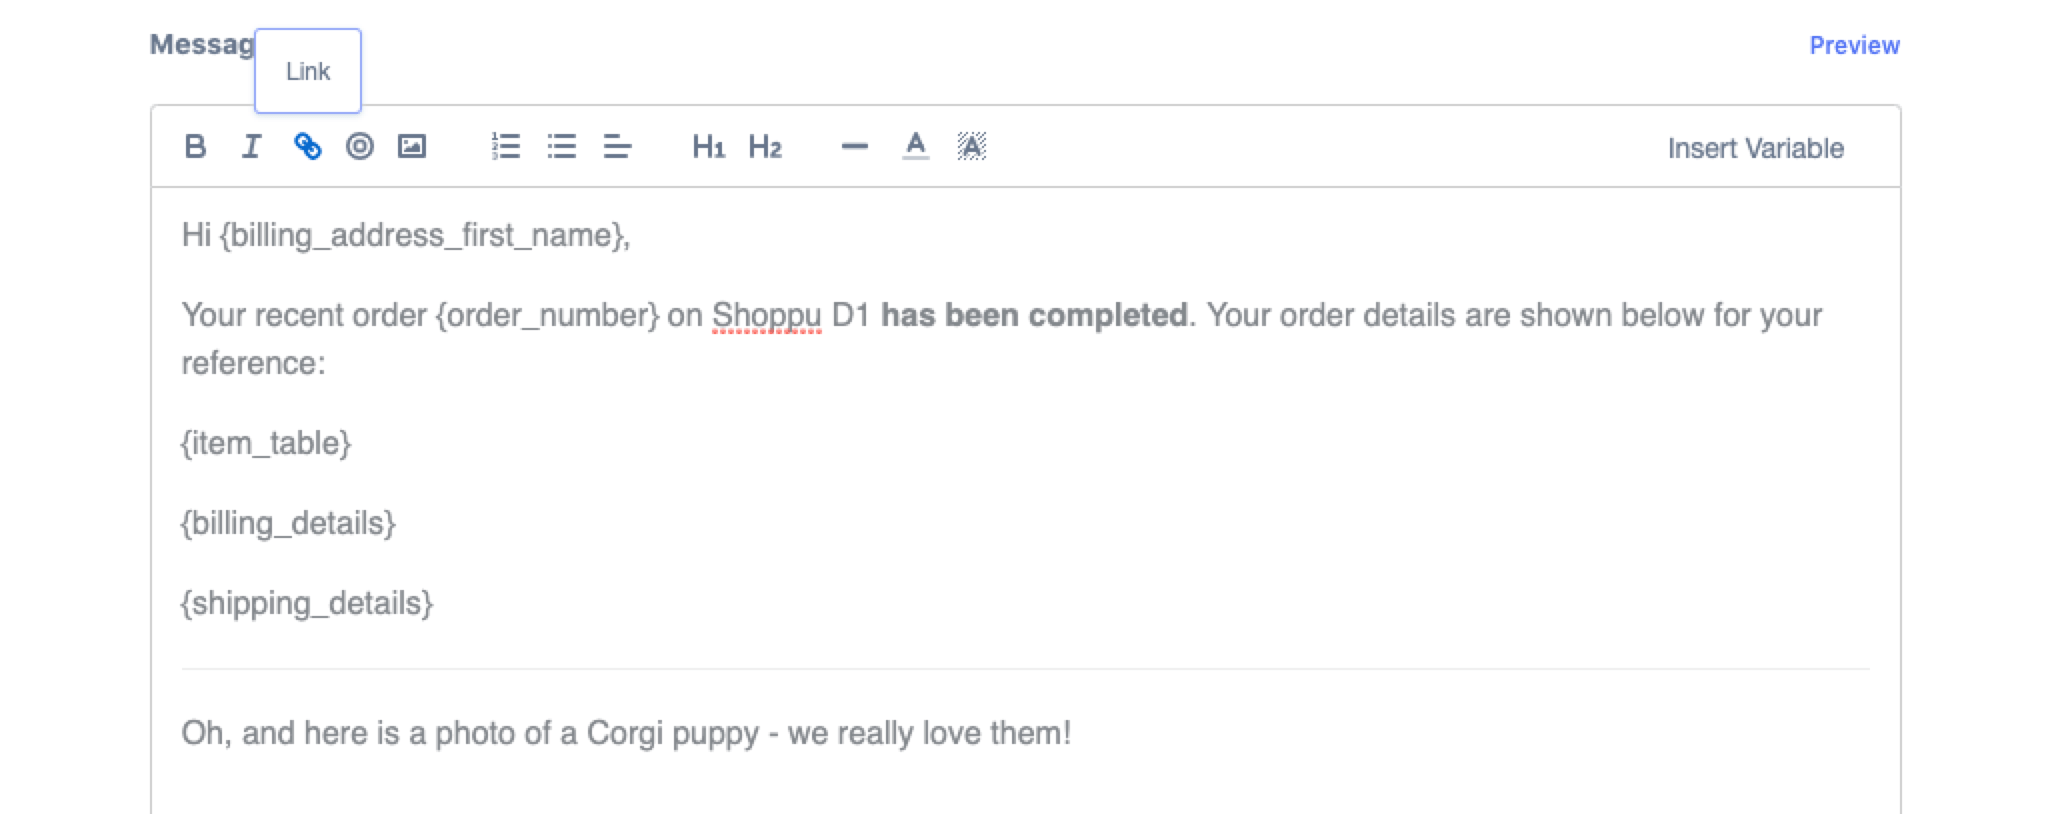
Task: Toggle bold formatting in the toolbar
Action: click(x=195, y=147)
